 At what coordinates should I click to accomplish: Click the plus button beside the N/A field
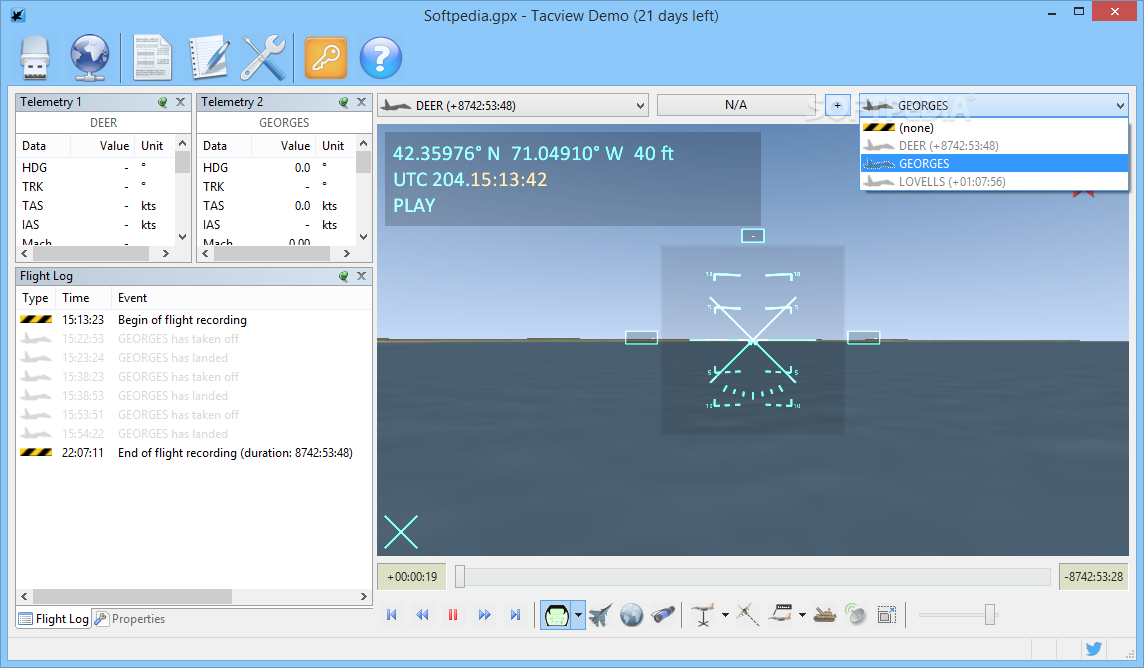[x=837, y=106]
